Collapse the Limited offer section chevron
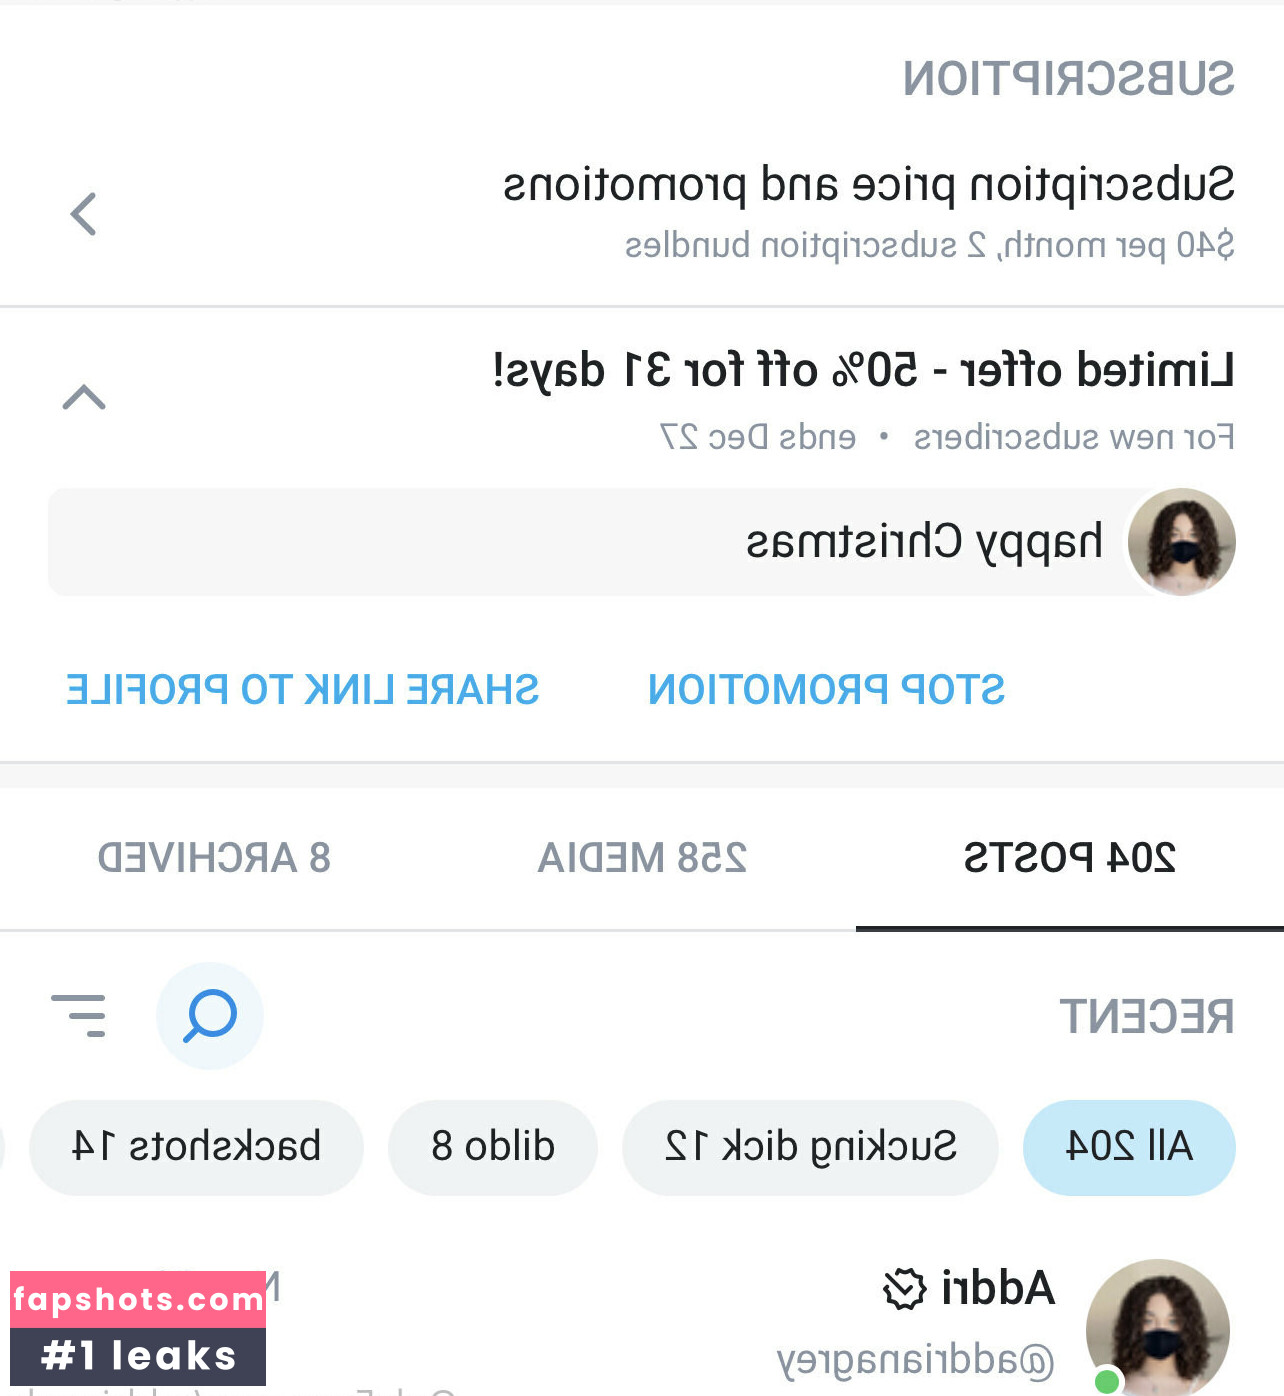This screenshot has width=1284, height=1396. [x=84, y=397]
